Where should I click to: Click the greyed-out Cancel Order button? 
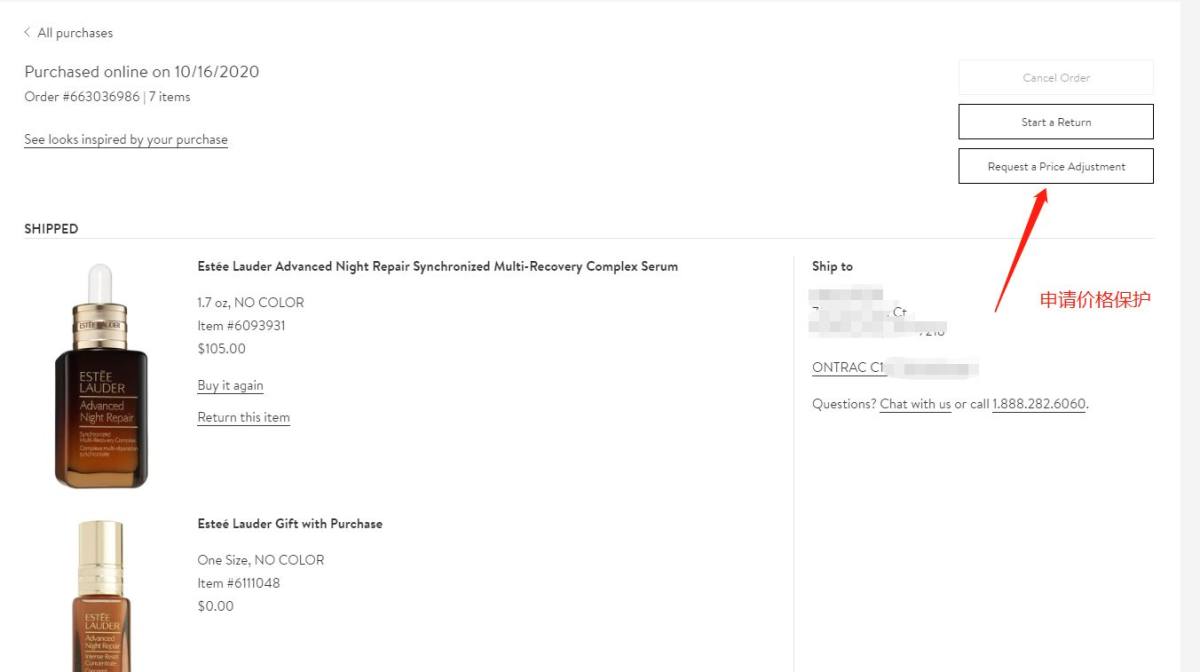(x=1055, y=78)
